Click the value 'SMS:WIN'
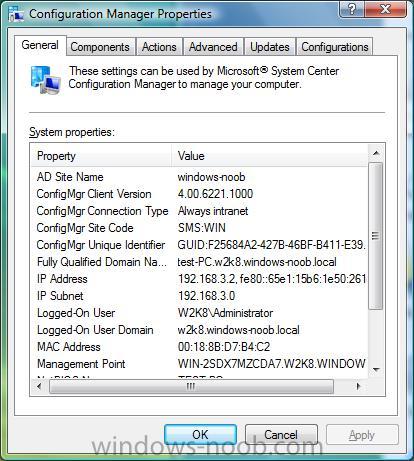The height and width of the screenshot is (461, 414). [x=202, y=228]
